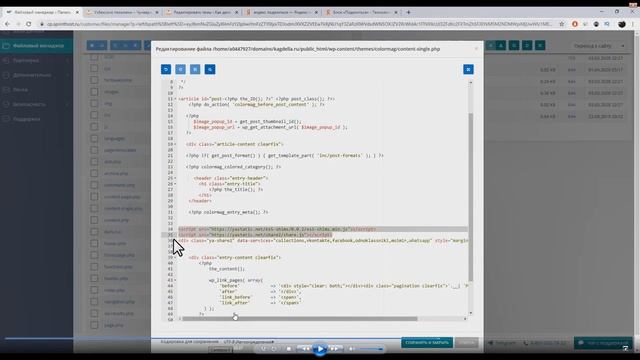The height and width of the screenshot is (360, 640).
Task: Reload the page in the browser
Action: click(29, 24)
